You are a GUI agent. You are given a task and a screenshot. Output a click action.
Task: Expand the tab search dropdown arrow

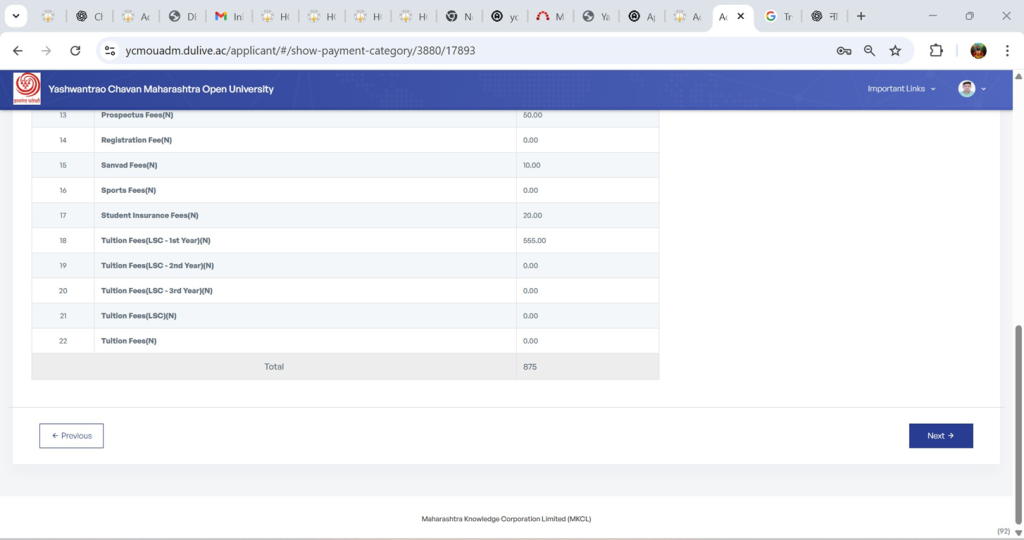coord(16,16)
